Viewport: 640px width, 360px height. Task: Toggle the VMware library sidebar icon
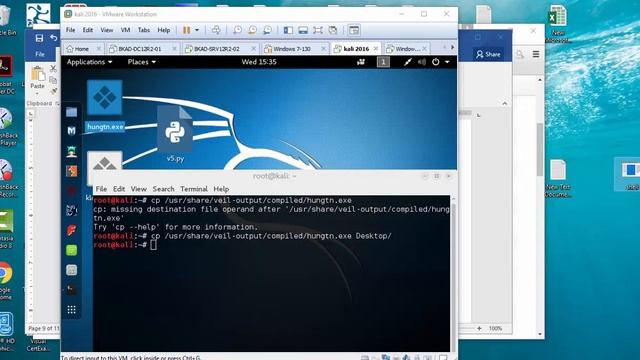point(288,30)
